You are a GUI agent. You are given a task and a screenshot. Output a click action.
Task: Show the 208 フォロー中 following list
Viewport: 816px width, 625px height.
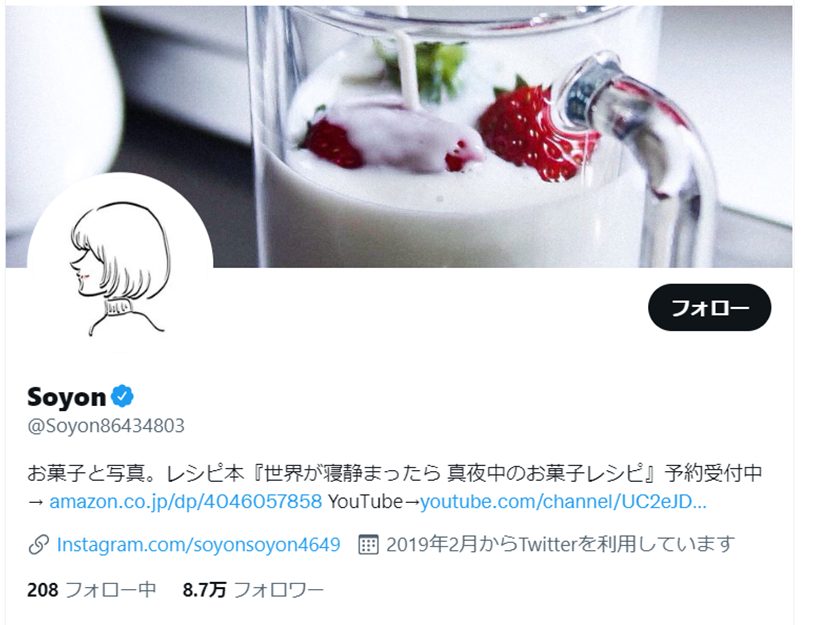coord(92,590)
